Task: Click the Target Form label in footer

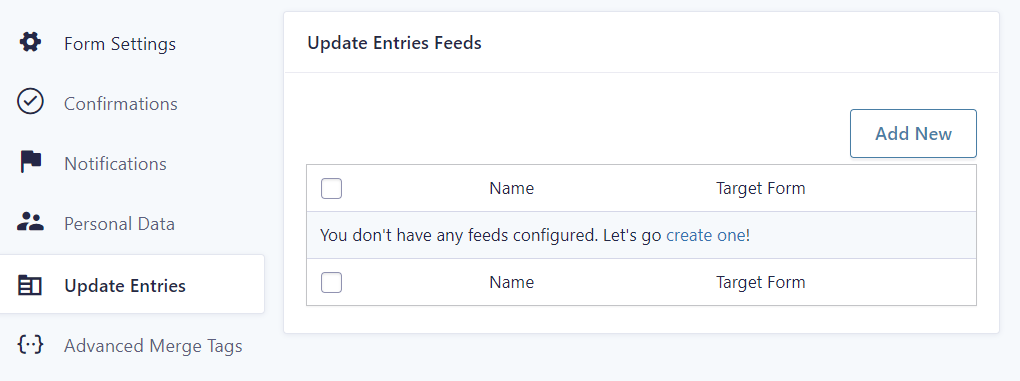Action: pyautogui.click(x=760, y=282)
